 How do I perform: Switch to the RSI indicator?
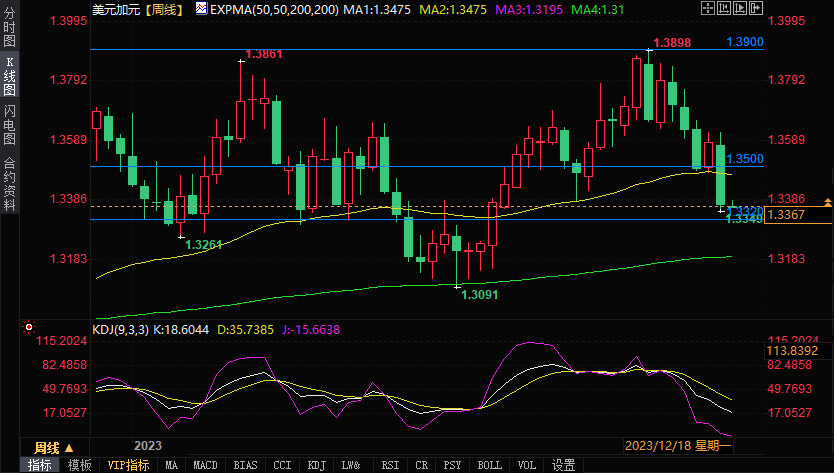coord(390,465)
